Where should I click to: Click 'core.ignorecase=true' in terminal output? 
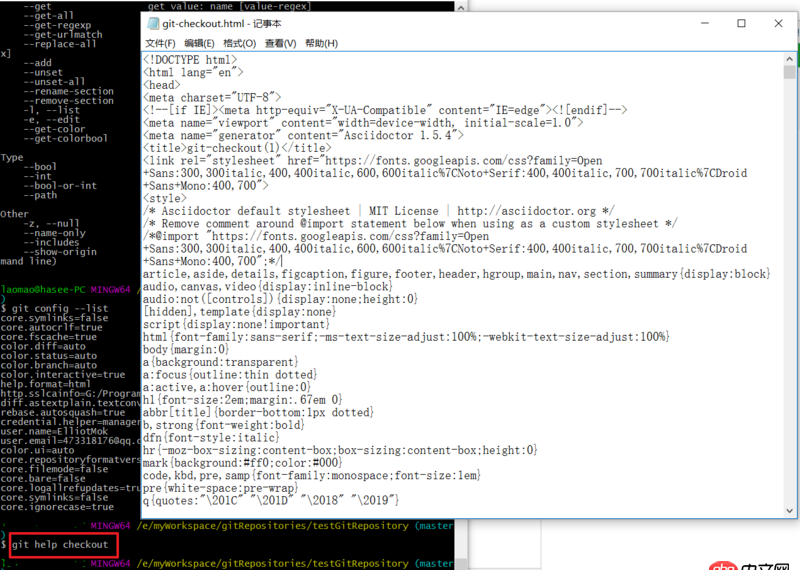coord(57,507)
